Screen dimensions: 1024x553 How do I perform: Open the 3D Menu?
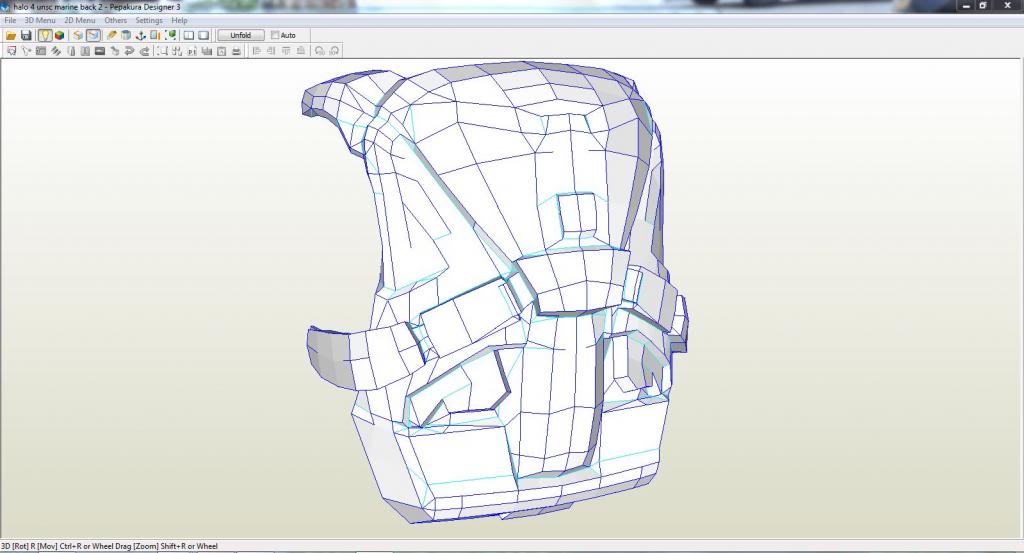[x=40, y=20]
